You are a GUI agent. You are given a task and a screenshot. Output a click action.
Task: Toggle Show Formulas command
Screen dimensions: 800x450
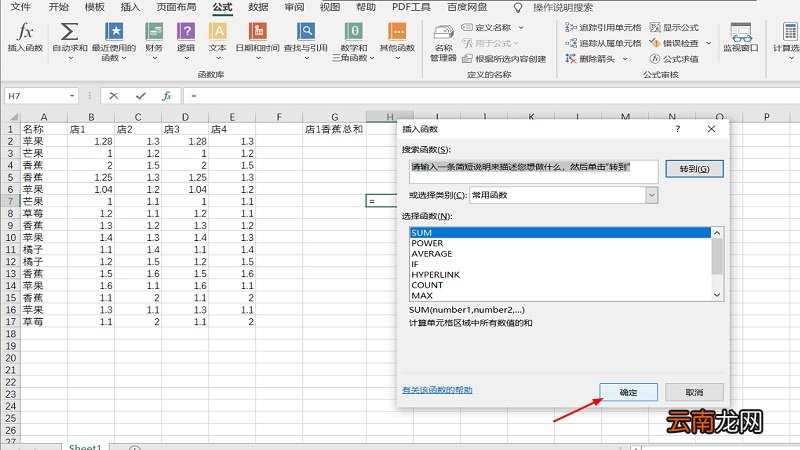click(x=674, y=28)
